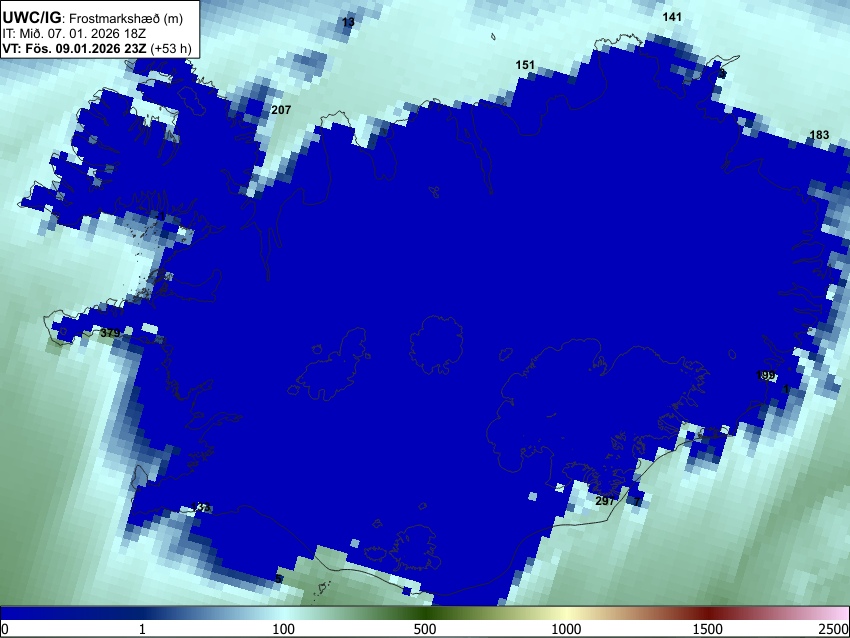Viewport: 850px width, 638px height.
Task: Pick the dark green section of the colour scale
Action: [x=424, y=613]
